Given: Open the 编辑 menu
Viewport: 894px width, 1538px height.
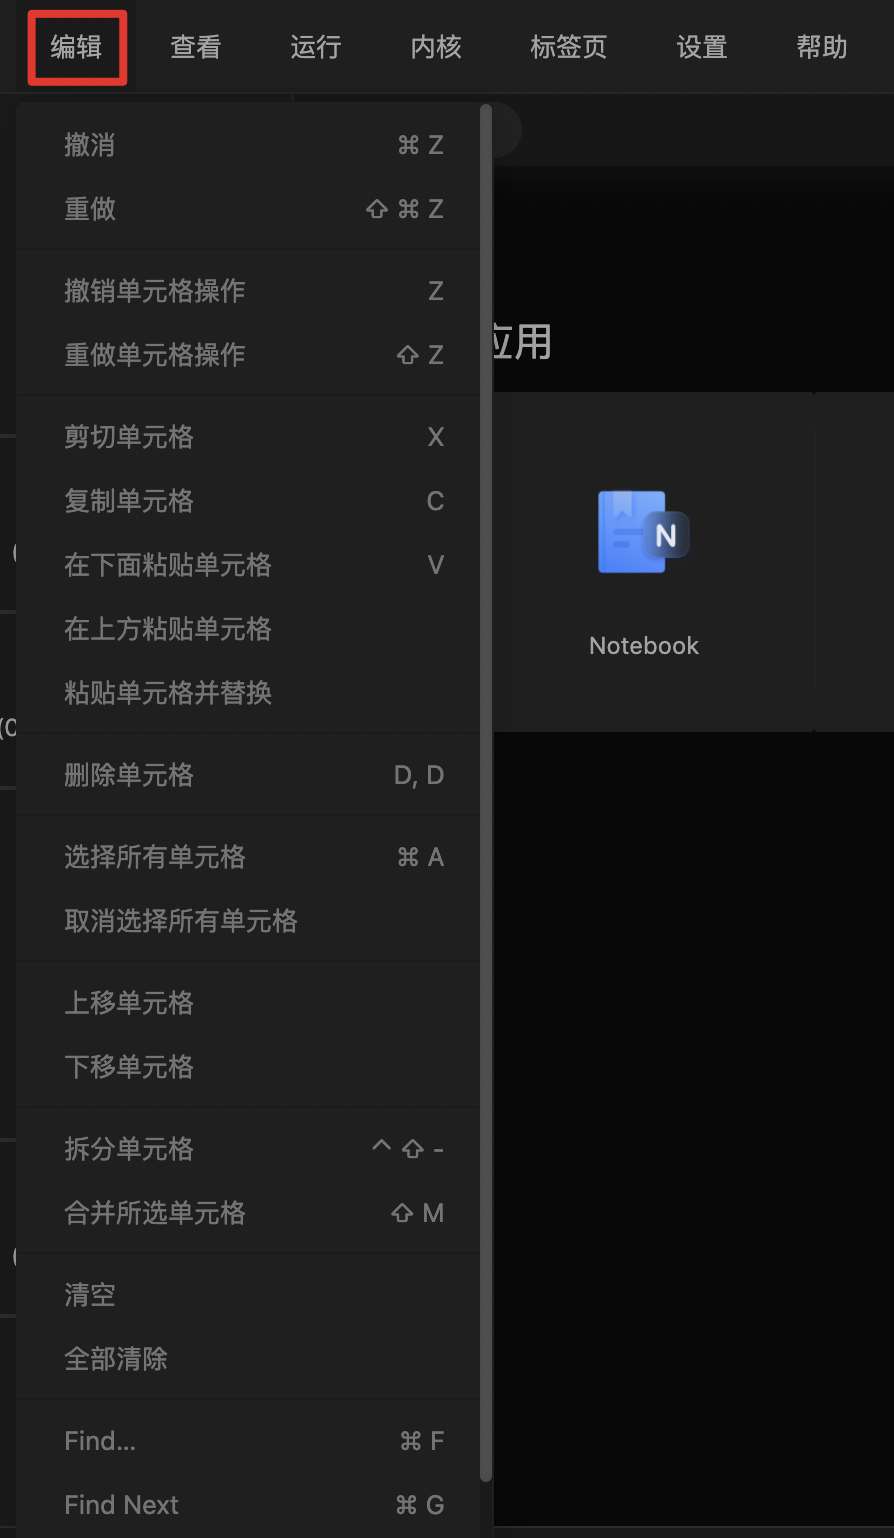Looking at the screenshot, I should tap(77, 47).
